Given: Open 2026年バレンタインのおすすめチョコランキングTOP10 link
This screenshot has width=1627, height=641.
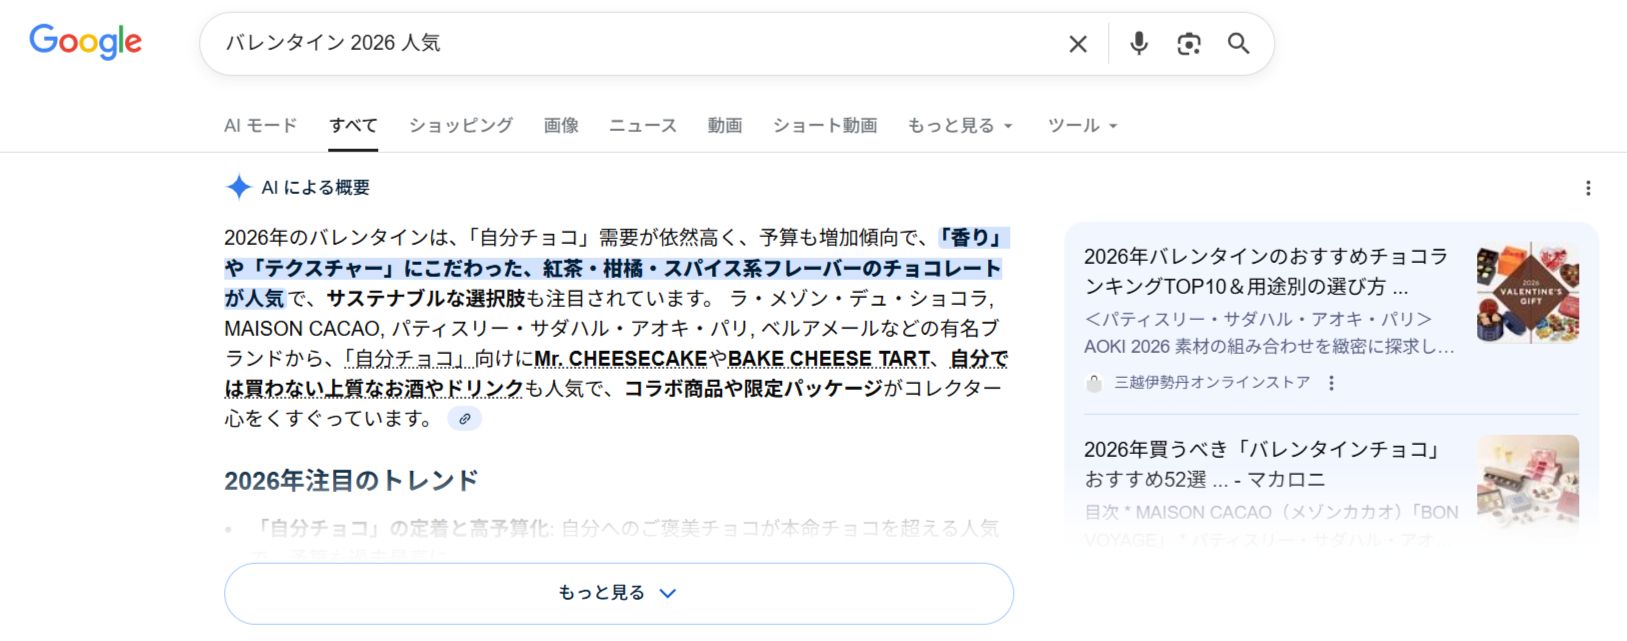Looking at the screenshot, I should coord(1266,271).
